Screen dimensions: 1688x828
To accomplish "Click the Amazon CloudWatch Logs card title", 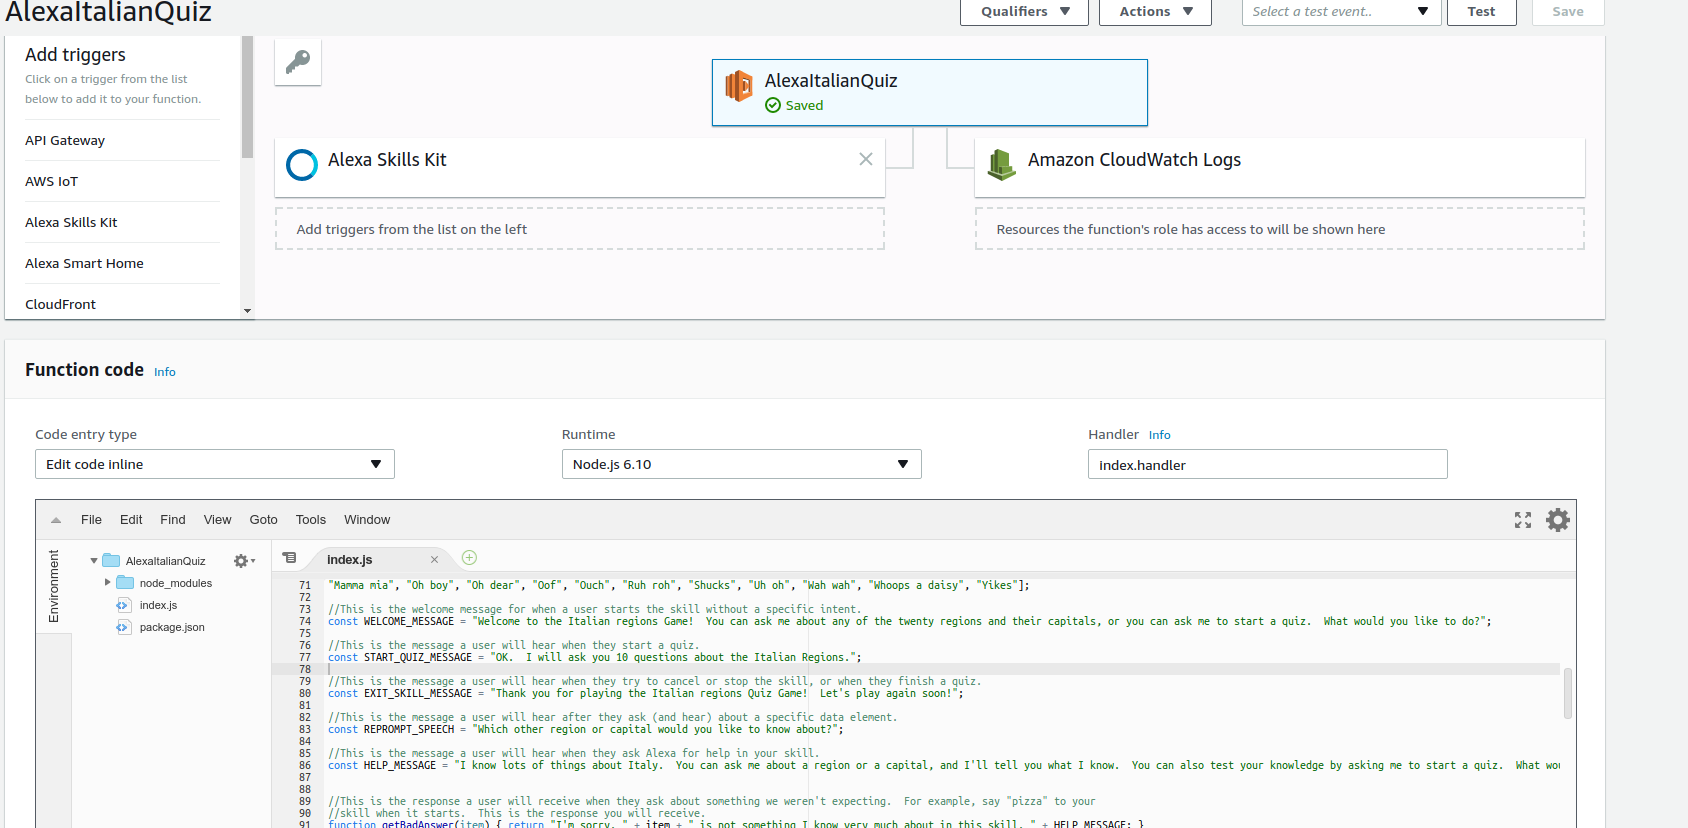I will point(1134,160).
